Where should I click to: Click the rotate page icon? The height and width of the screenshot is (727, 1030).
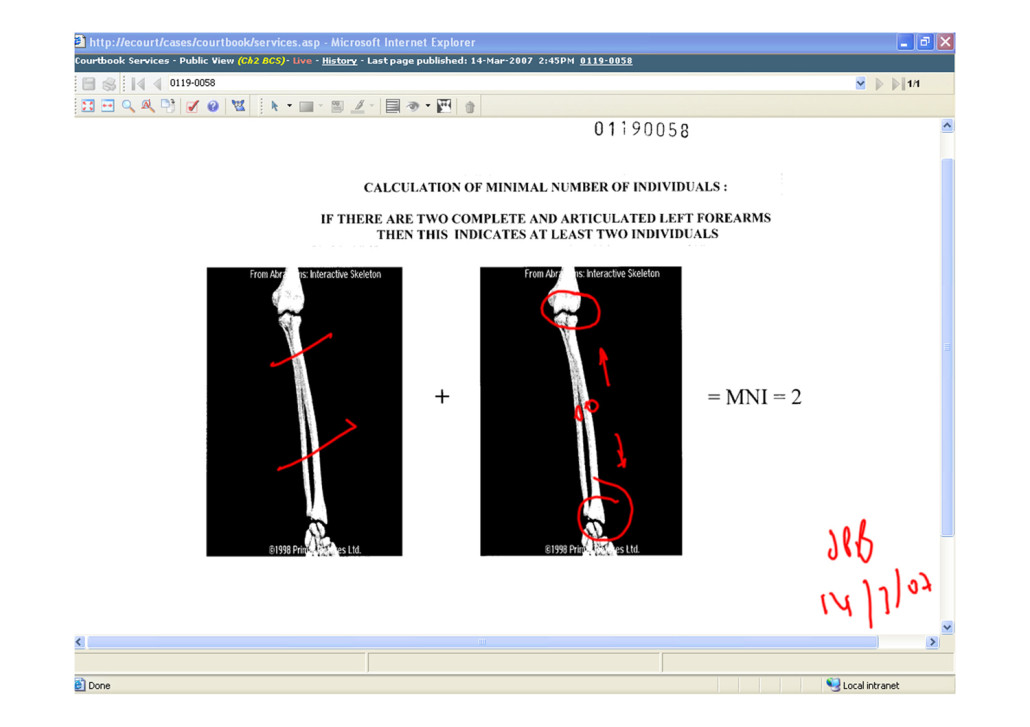168,106
